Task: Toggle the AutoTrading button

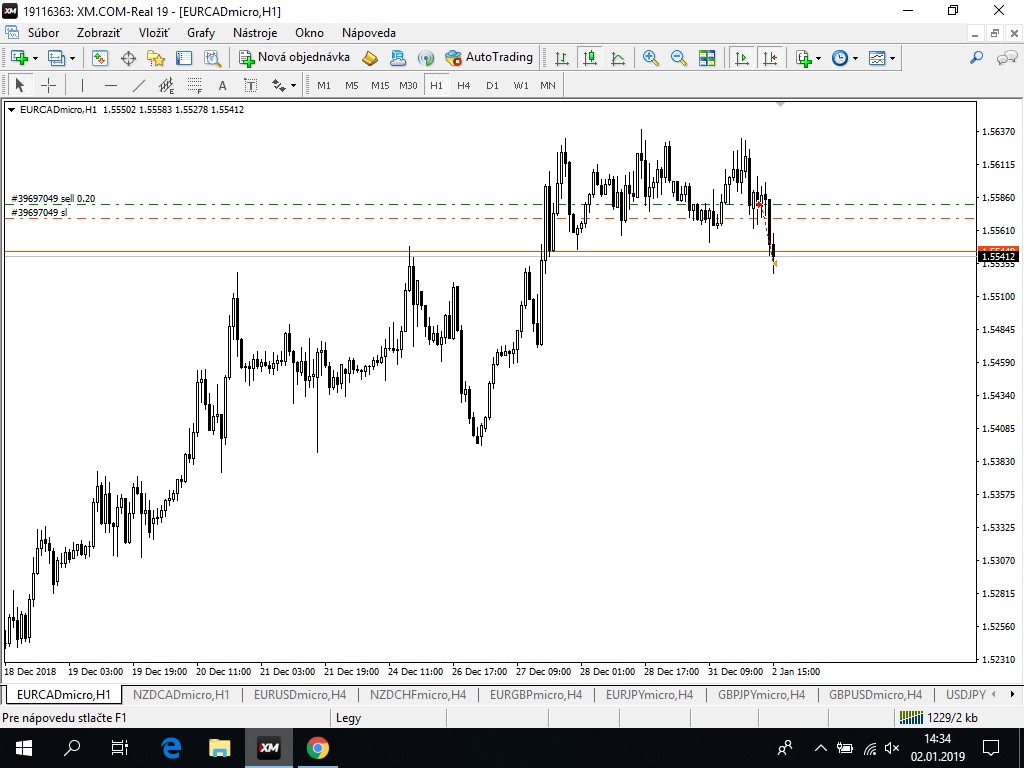Action: click(489, 58)
